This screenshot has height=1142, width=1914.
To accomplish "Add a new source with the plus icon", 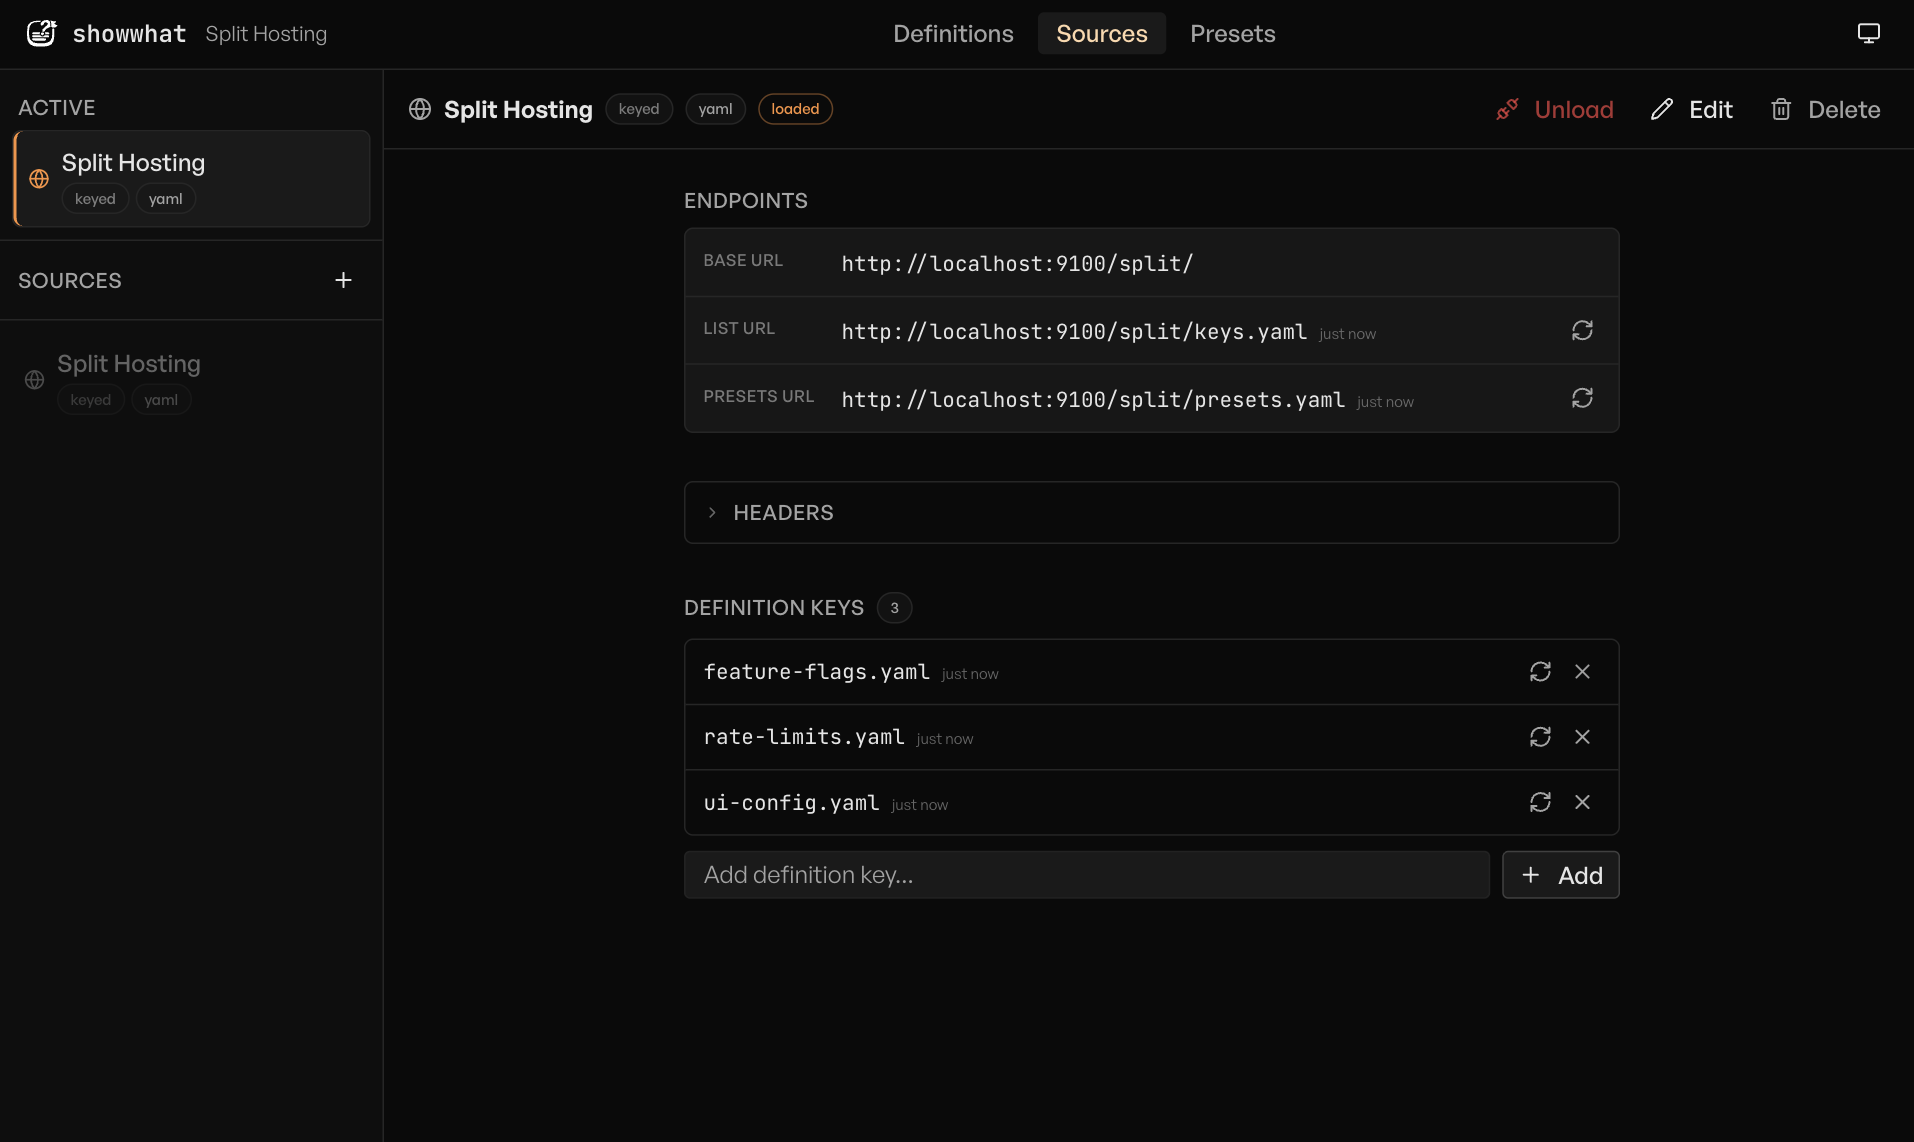I will point(343,280).
